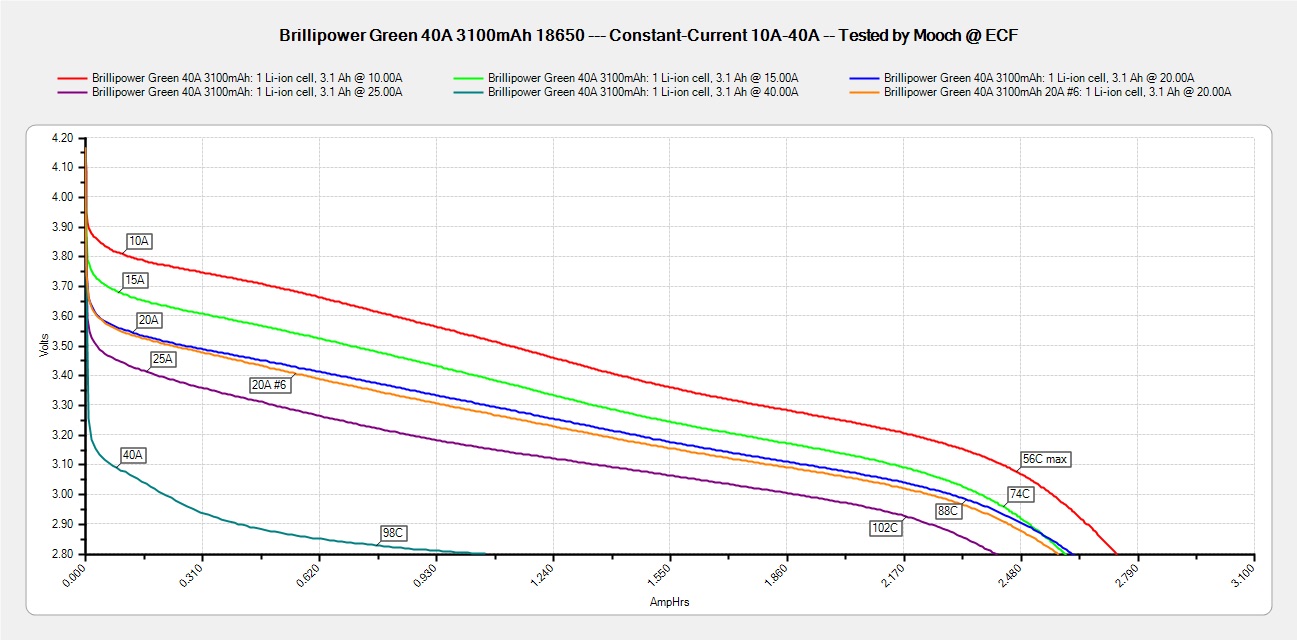Click the legend text ending in '@ 40.00A'
This screenshot has height=640, width=1297.
(x=643, y=92)
